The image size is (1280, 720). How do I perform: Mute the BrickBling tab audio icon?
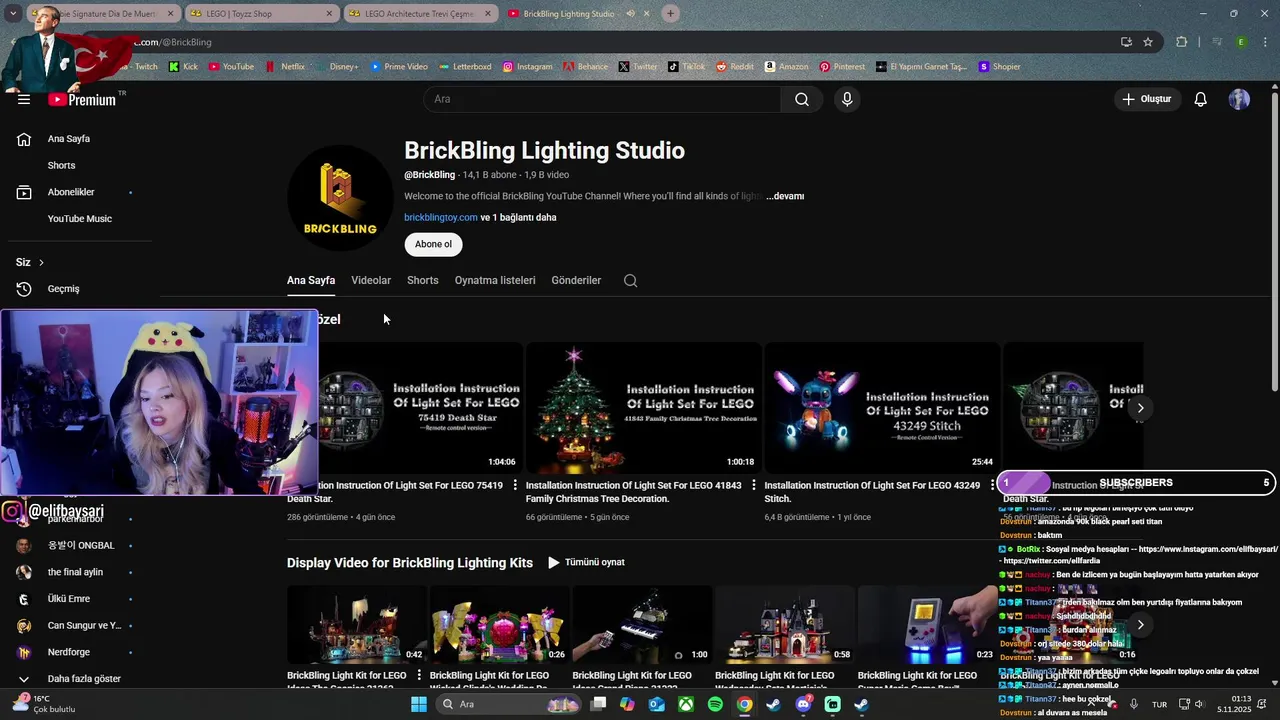[630, 14]
